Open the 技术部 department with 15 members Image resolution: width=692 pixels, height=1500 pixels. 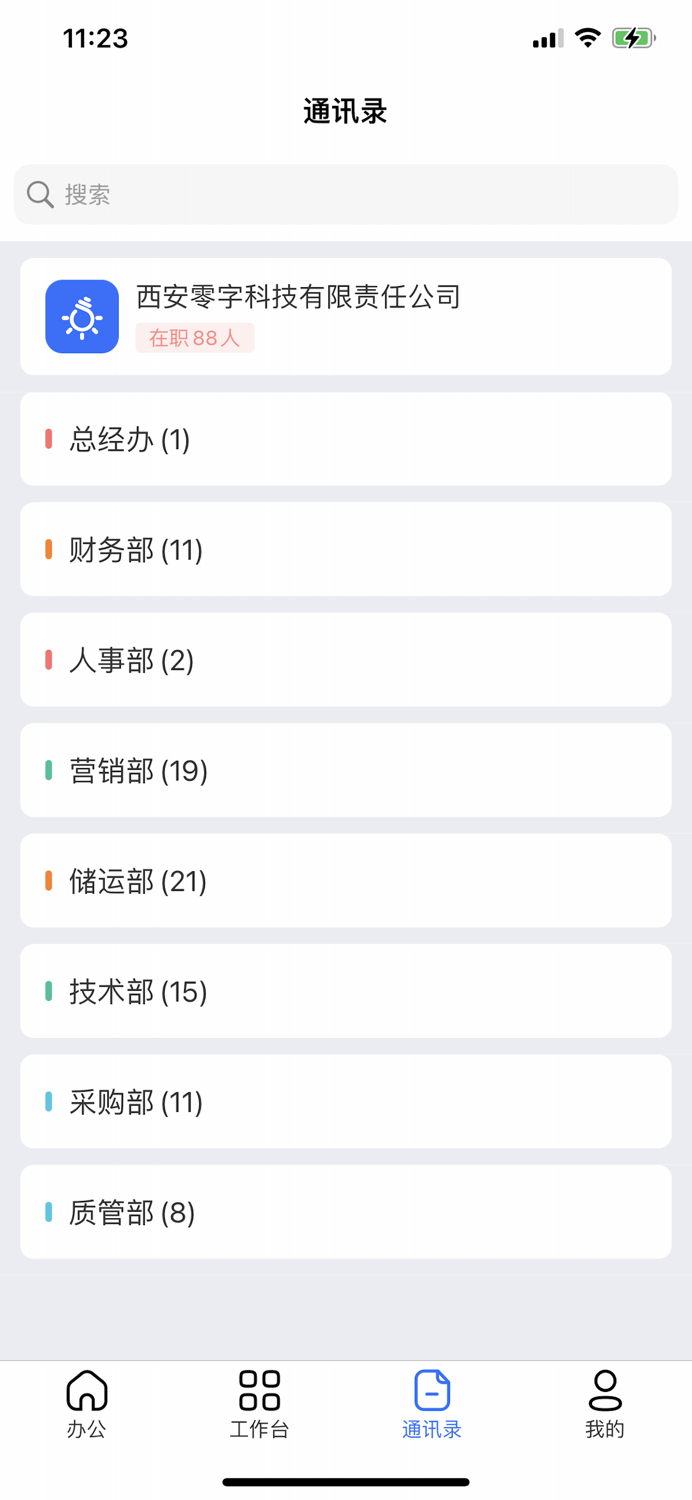pos(345,991)
